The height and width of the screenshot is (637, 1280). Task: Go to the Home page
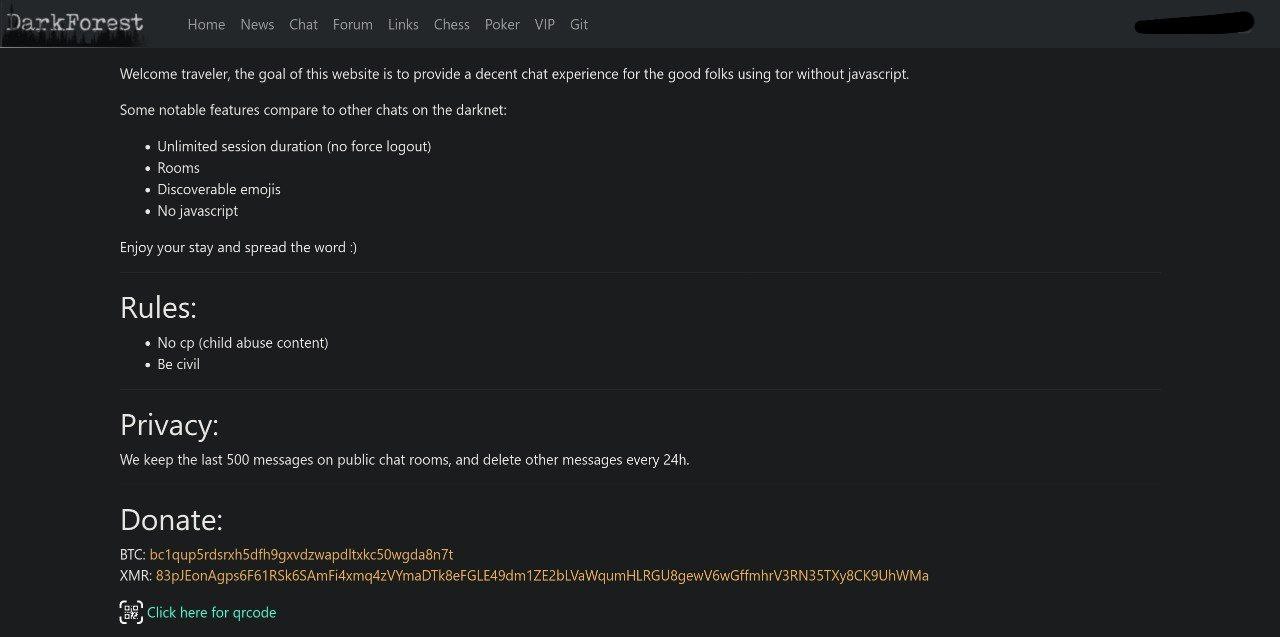click(x=206, y=24)
